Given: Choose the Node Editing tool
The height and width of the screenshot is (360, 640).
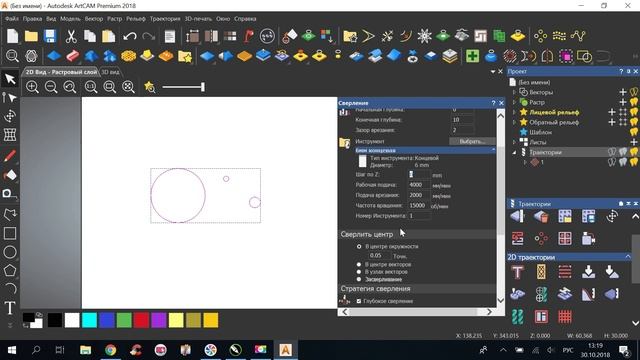Looking at the screenshot, I should [x=9, y=97].
